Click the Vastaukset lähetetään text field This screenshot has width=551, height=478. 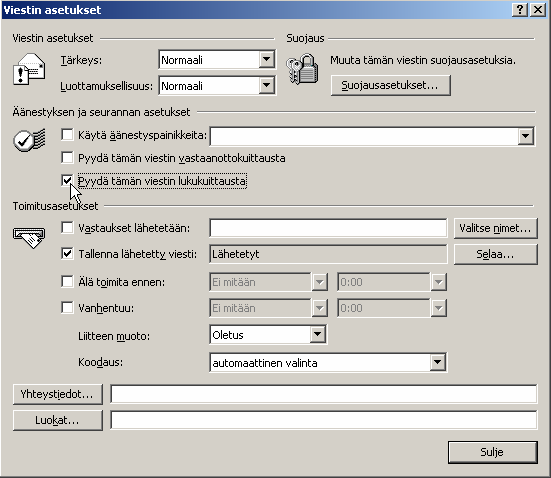coord(328,228)
